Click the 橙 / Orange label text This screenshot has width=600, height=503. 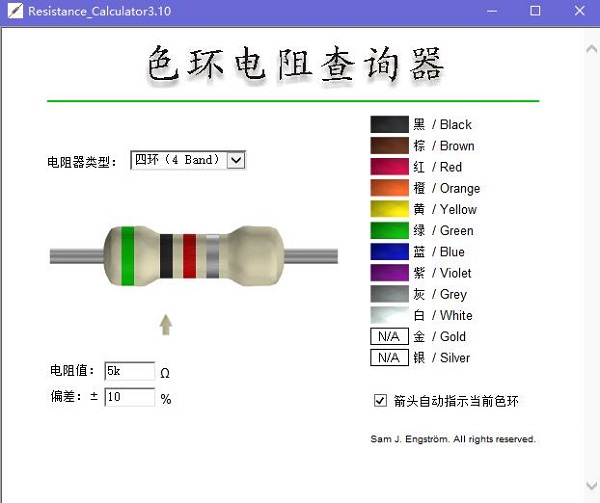[x=447, y=188]
